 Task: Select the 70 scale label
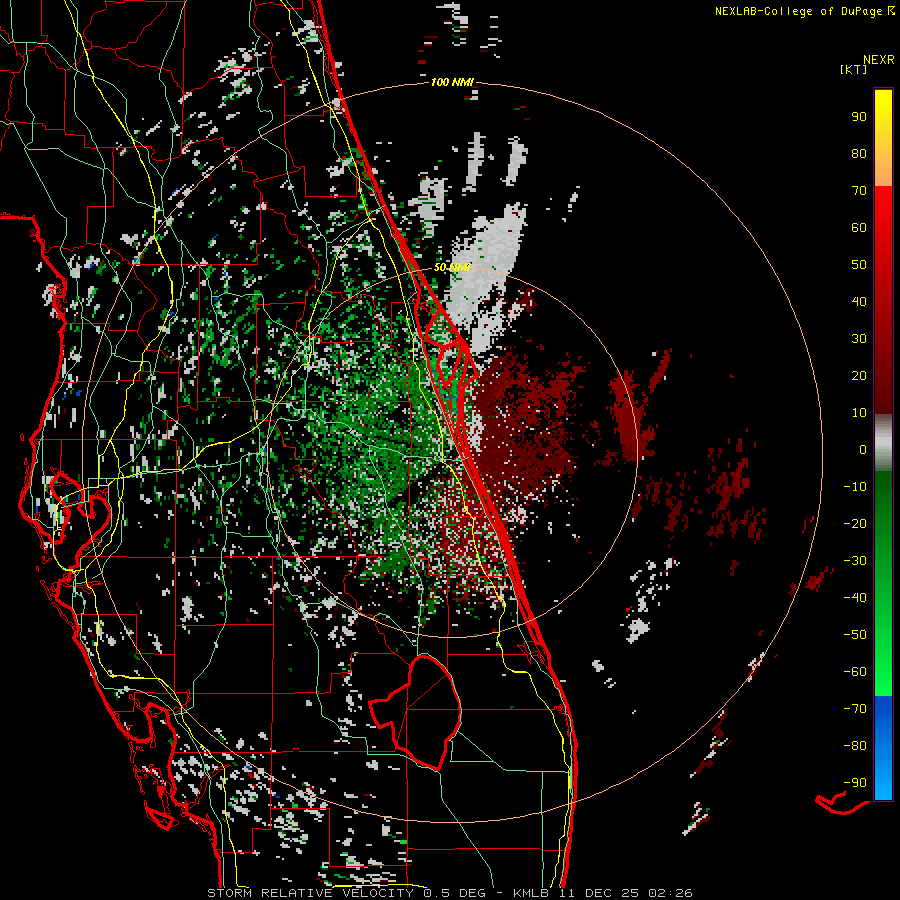pos(859,191)
